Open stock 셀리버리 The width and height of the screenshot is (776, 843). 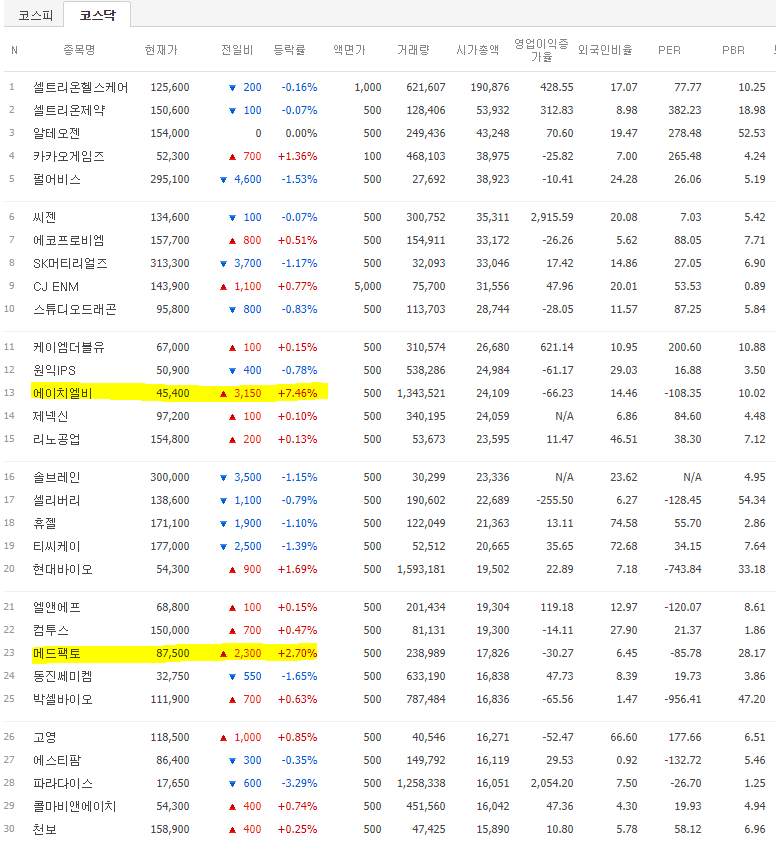point(56,501)
